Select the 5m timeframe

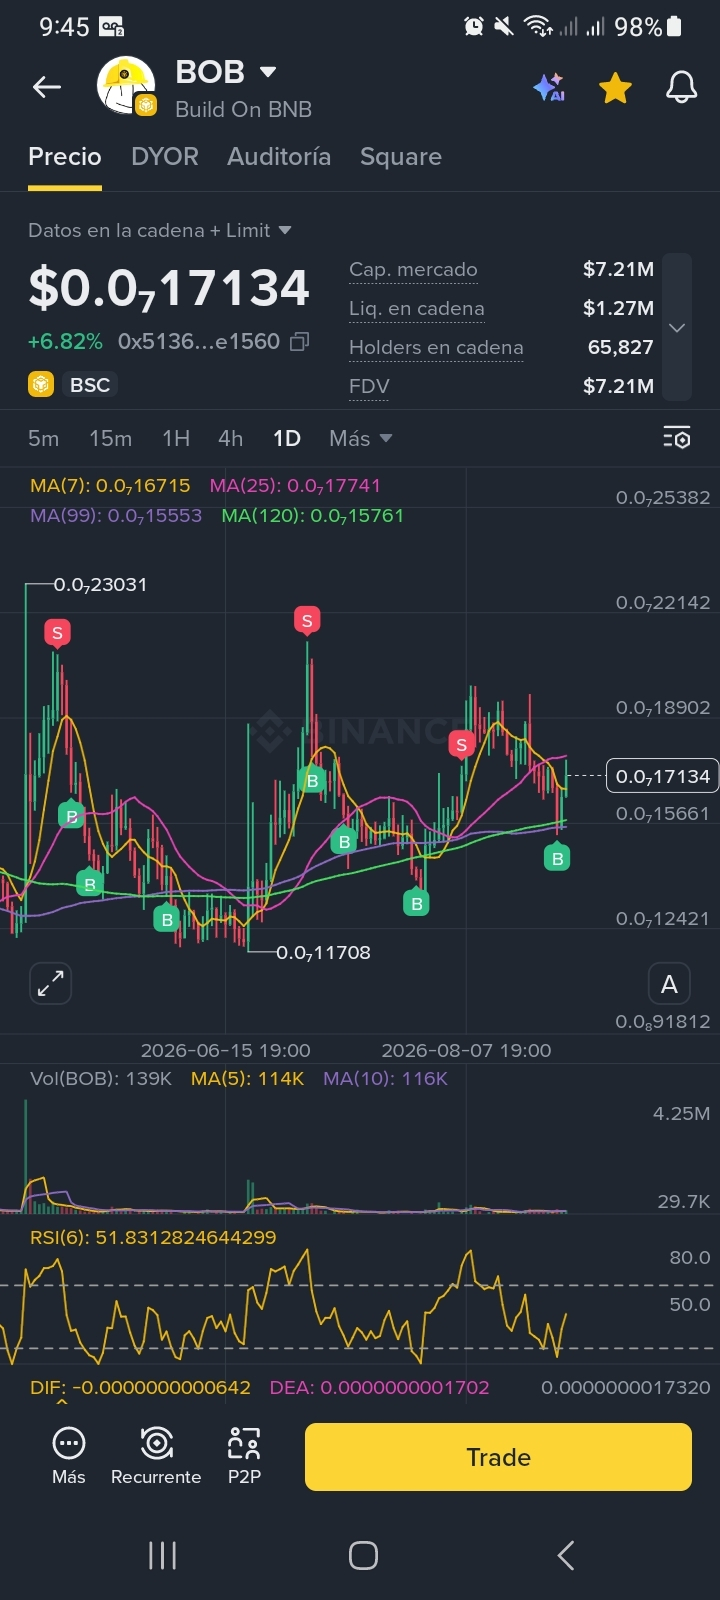point(44,439)
